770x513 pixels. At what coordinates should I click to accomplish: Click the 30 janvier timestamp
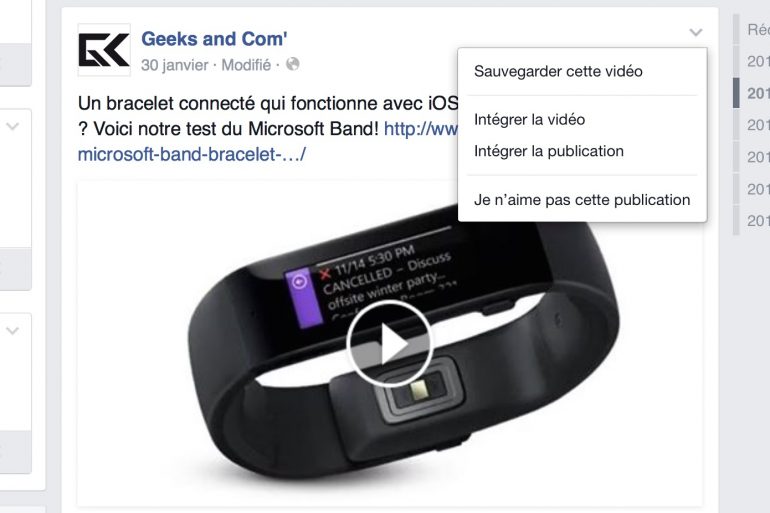174,65
